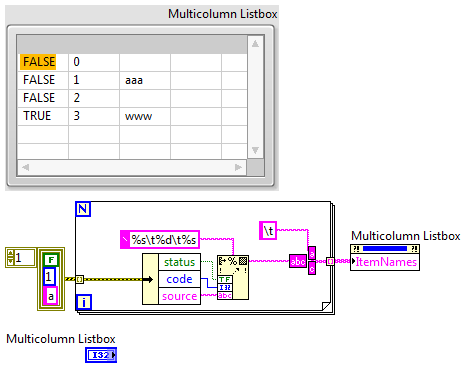Image resolution: width=467 pixels, height=368 pixels.
Task: Select the status element in Unbundle node
Action: (179, 262)
